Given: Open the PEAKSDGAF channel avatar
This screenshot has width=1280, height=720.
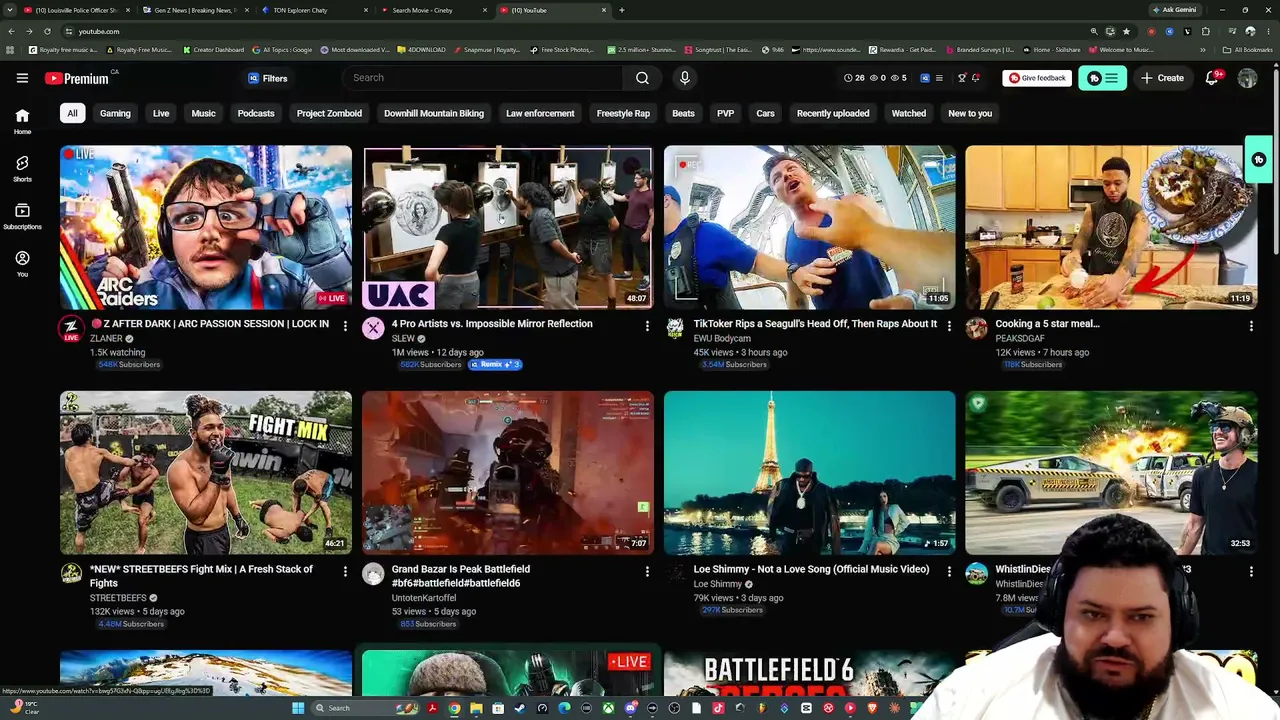Looking at the screenshot, I should (x=976, y=328).
